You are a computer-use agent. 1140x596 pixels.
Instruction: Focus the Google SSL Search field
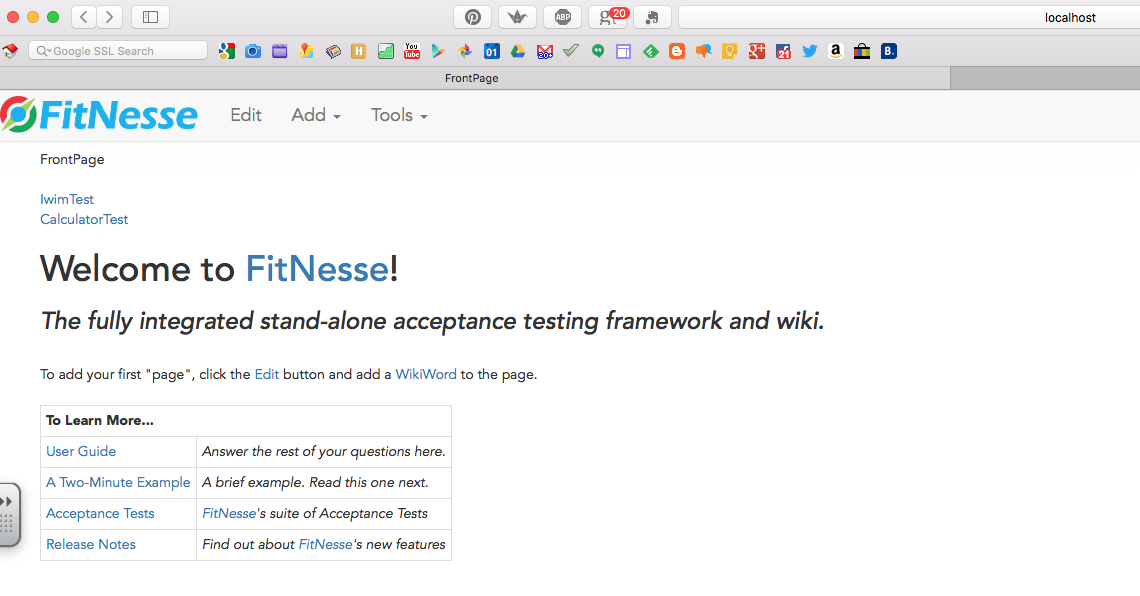[x=118, y=51]
